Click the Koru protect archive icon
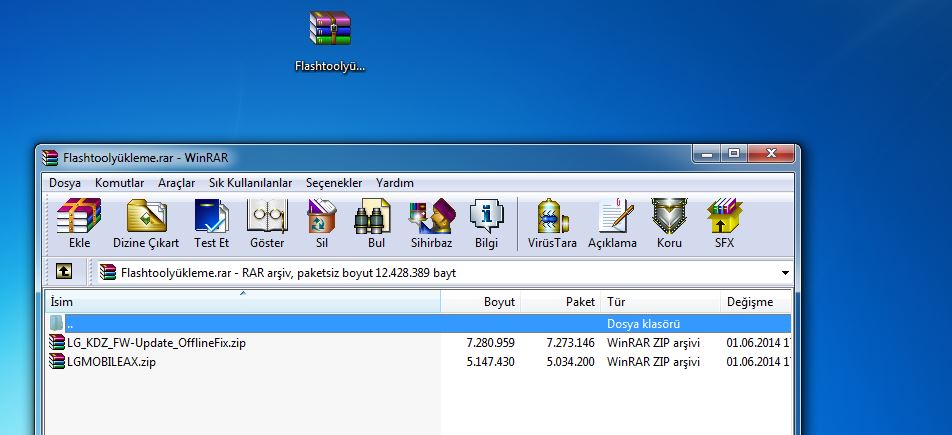The height and width of the screenshot is (435, 952). (x=669, y=216)
